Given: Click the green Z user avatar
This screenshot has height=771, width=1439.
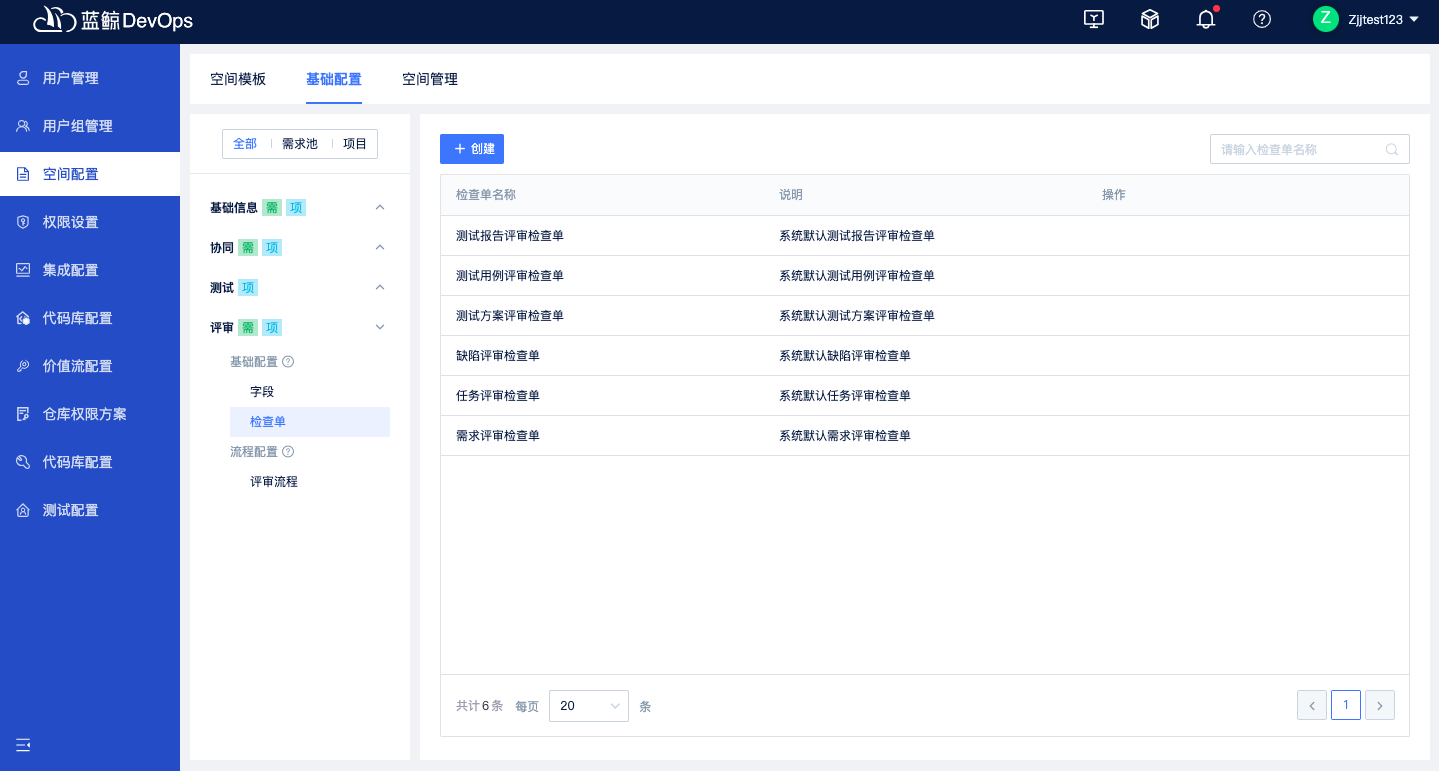Looking at the screenshot, I should pyautogui.click(x=1325, y=19).
